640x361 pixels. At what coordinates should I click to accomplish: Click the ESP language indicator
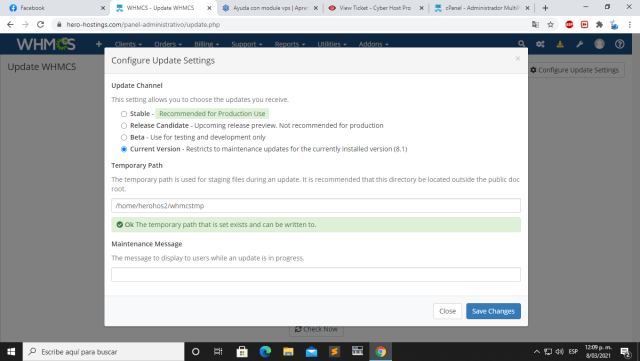tap(573, 352)
